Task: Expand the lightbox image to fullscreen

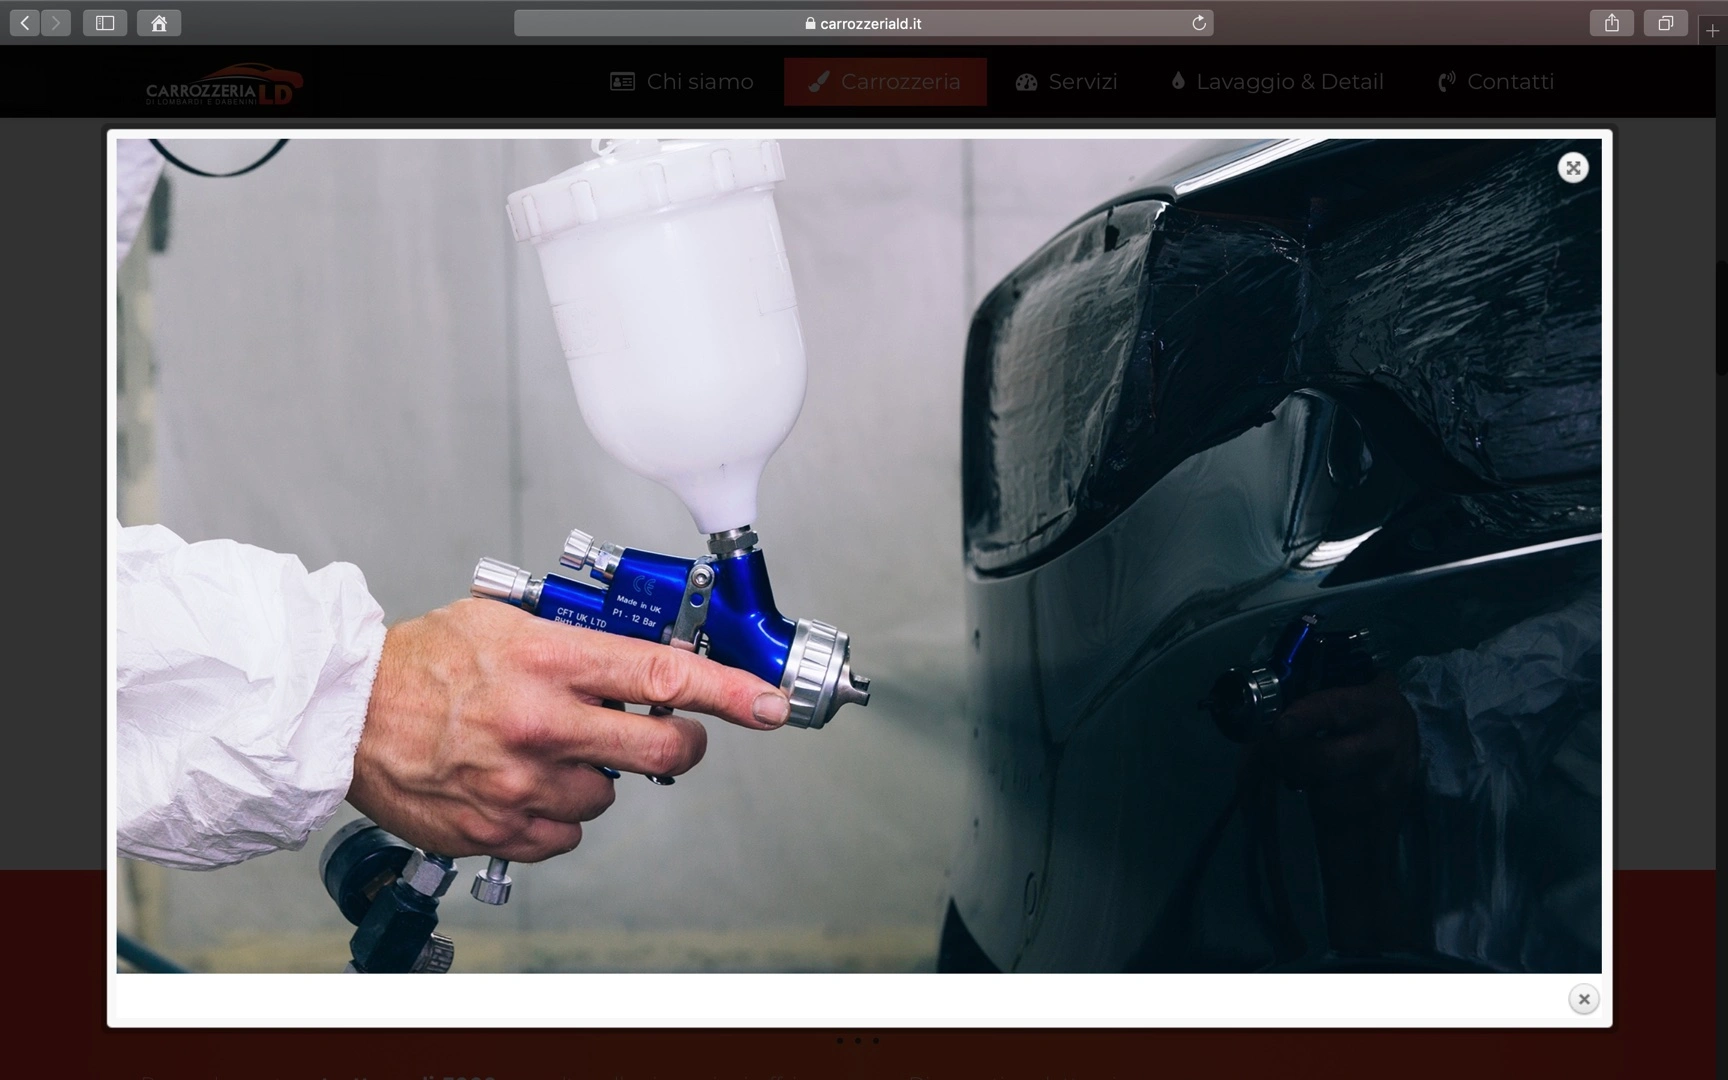Action: [x=1573, y=168]
